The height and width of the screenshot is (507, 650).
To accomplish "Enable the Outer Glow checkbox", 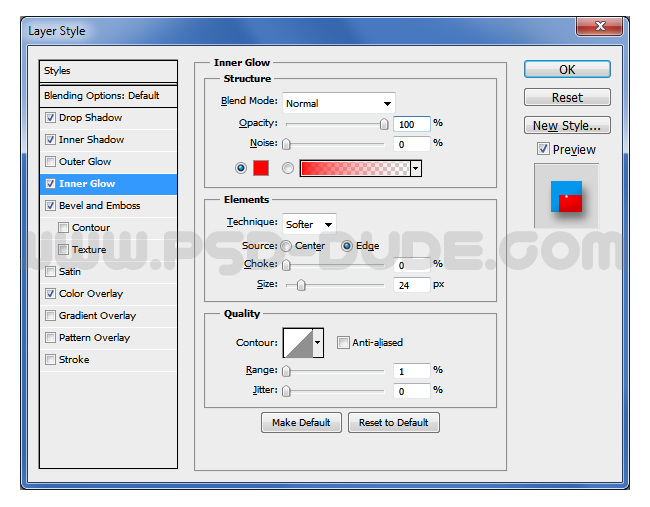I will pos(50,162).
